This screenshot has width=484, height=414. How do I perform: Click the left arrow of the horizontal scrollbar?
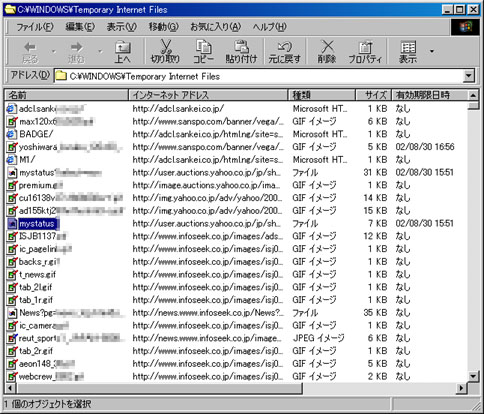(10, 388)
